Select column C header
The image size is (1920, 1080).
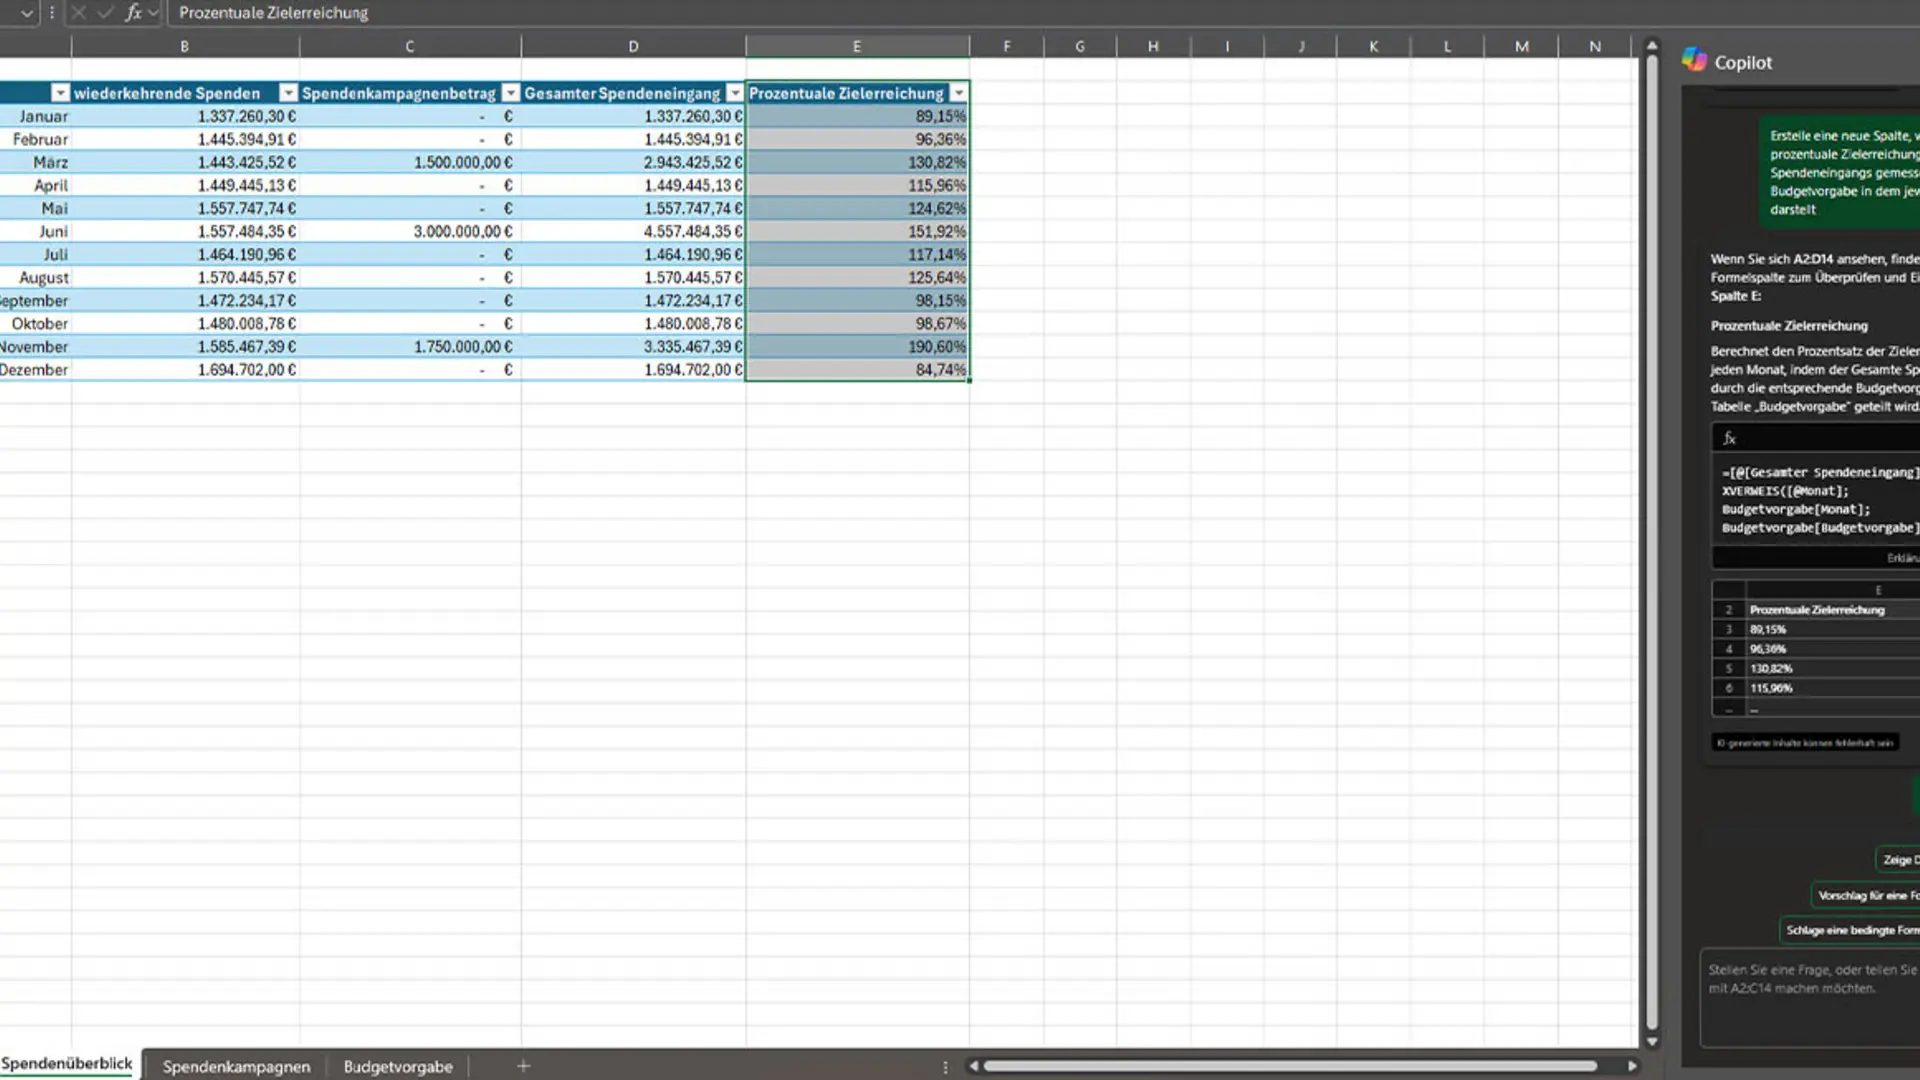pyautogui.click(x=410, y=46)
